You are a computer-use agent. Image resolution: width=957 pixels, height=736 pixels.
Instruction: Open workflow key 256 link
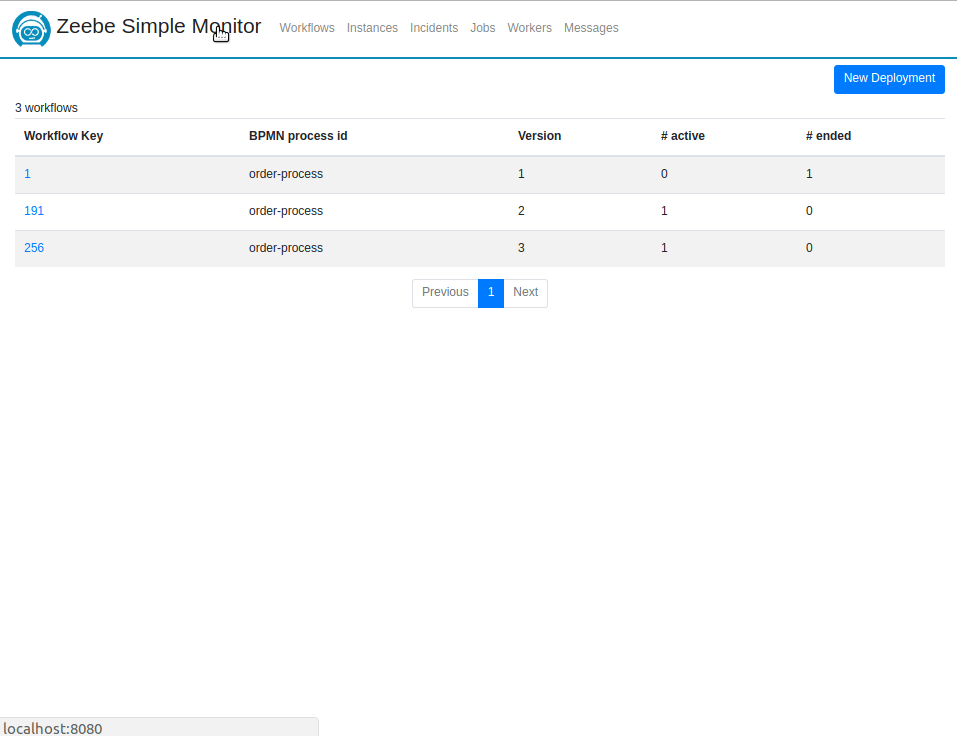(34, 248)
